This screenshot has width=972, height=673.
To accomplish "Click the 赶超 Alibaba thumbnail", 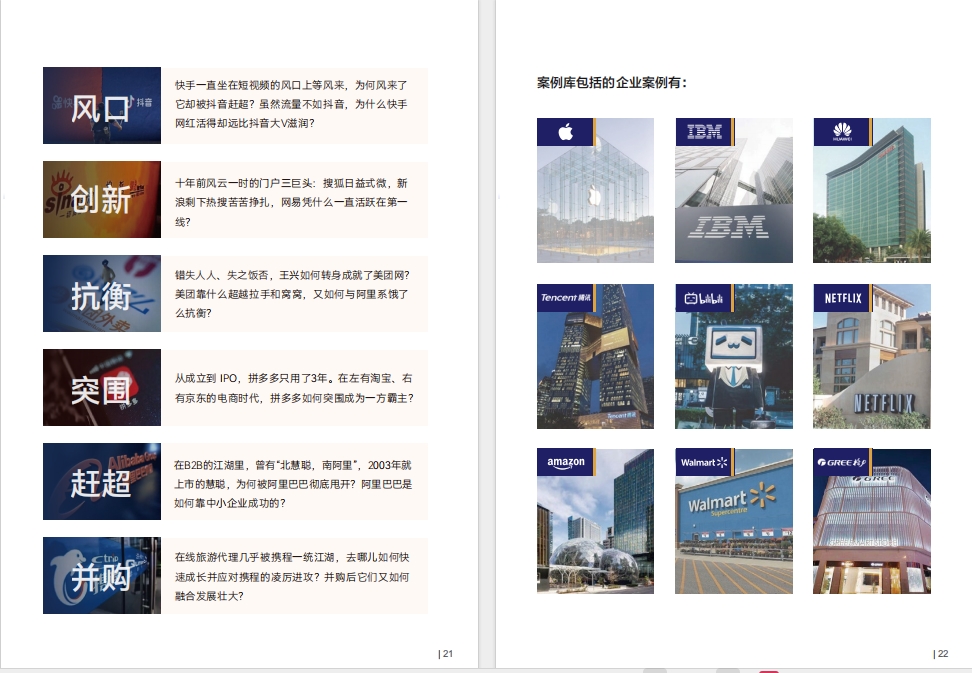I will 102,482.
